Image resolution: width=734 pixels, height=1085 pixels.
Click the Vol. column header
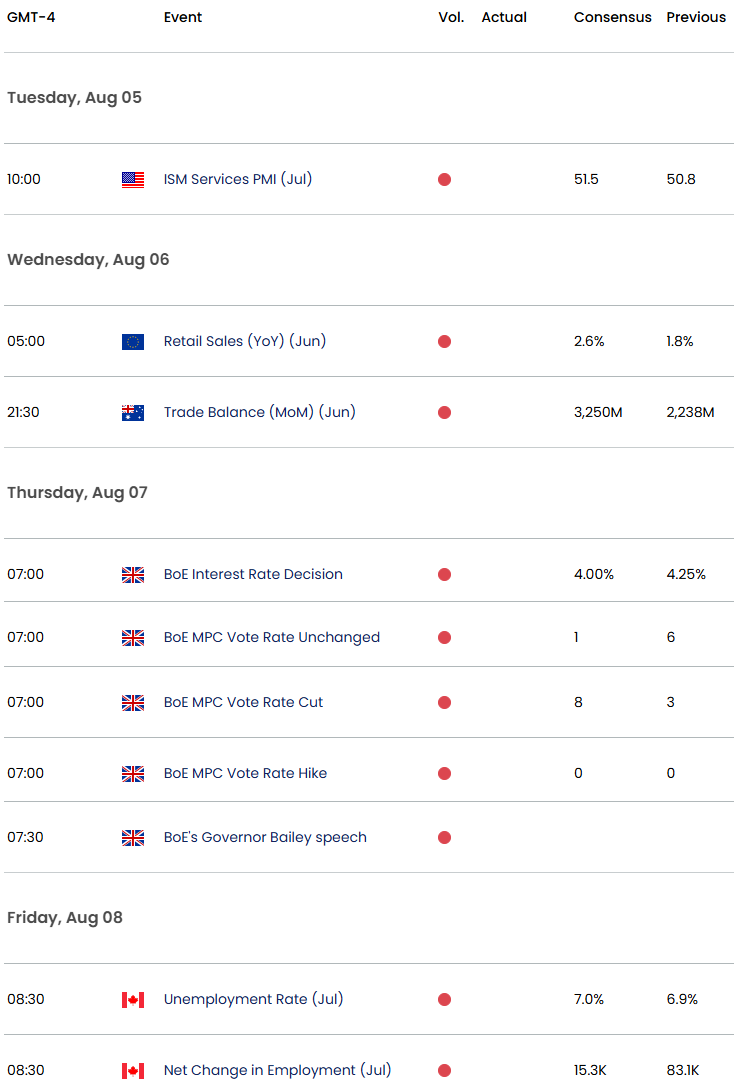pyautogui.click(x=451, y=17)
